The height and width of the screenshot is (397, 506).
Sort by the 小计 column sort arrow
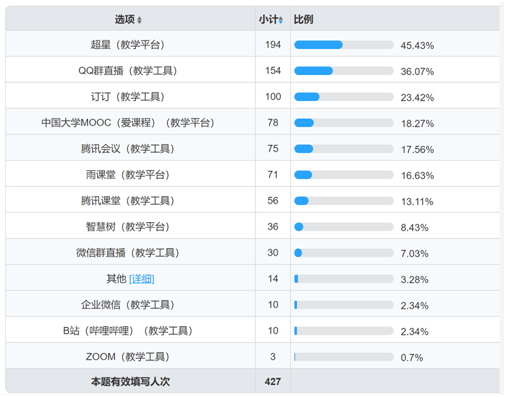pyautogui.click(x=281, y=20)
